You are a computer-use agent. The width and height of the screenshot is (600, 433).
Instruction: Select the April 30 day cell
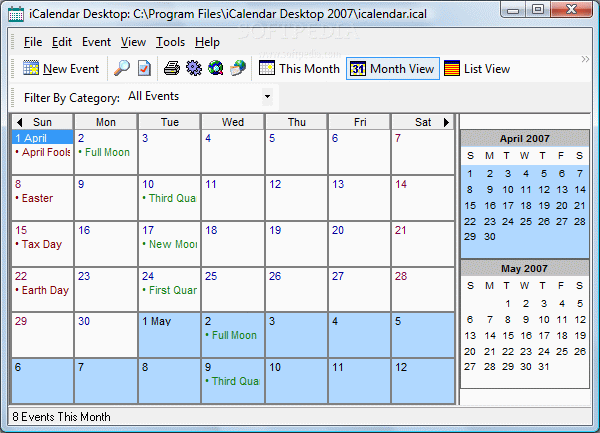click(106, 335)
